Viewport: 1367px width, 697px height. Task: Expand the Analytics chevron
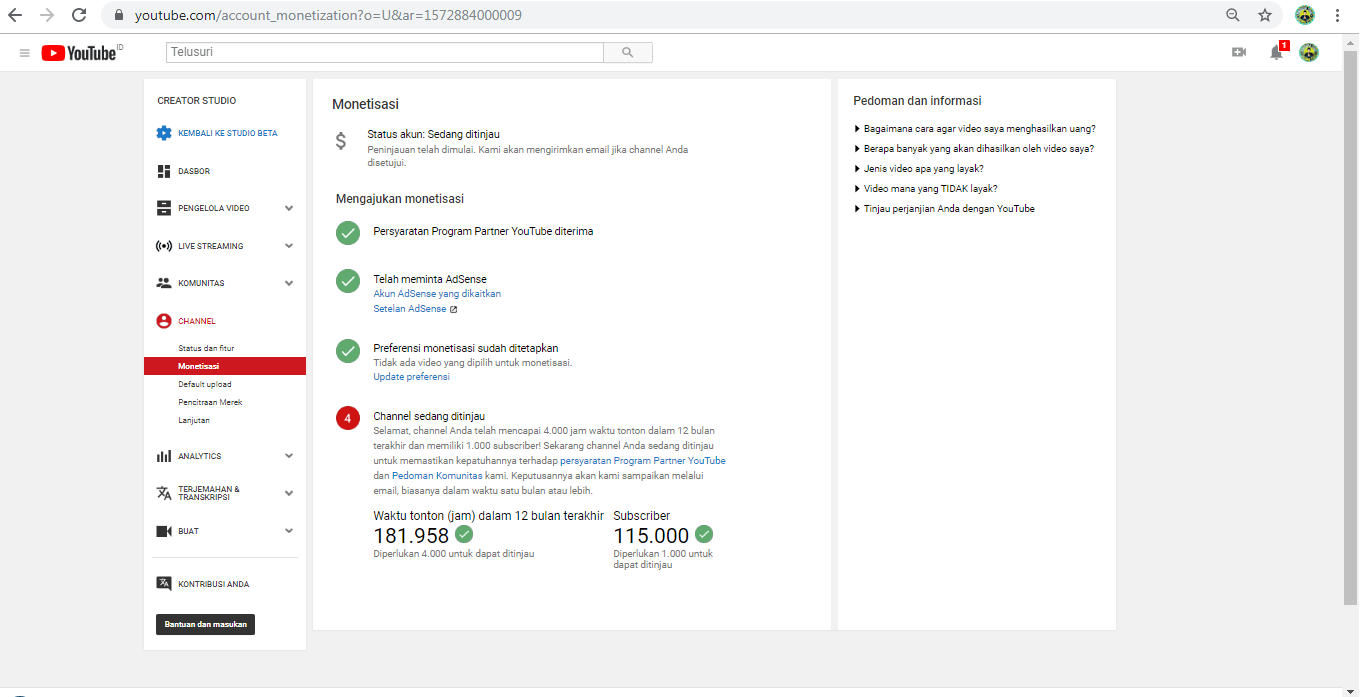(x=289, y=456)
